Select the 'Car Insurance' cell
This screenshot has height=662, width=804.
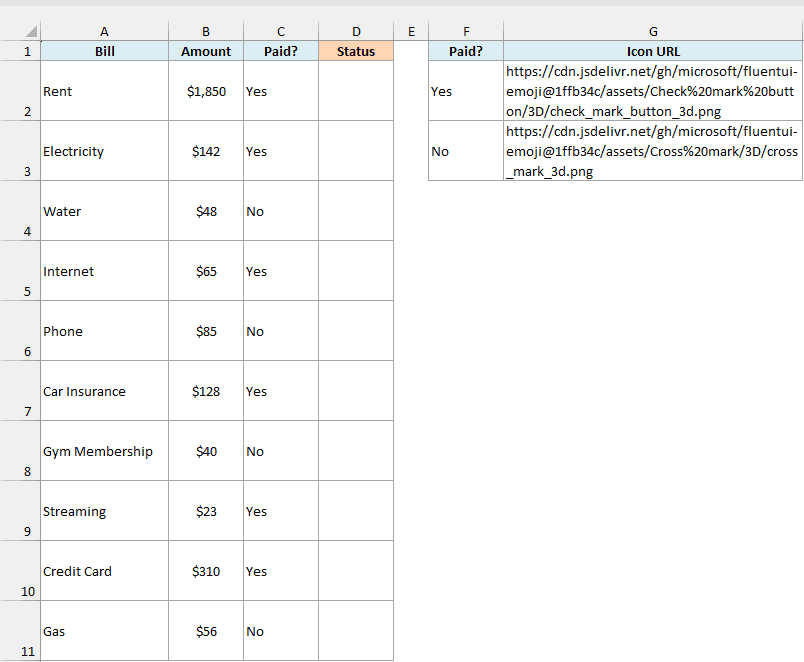105,391
